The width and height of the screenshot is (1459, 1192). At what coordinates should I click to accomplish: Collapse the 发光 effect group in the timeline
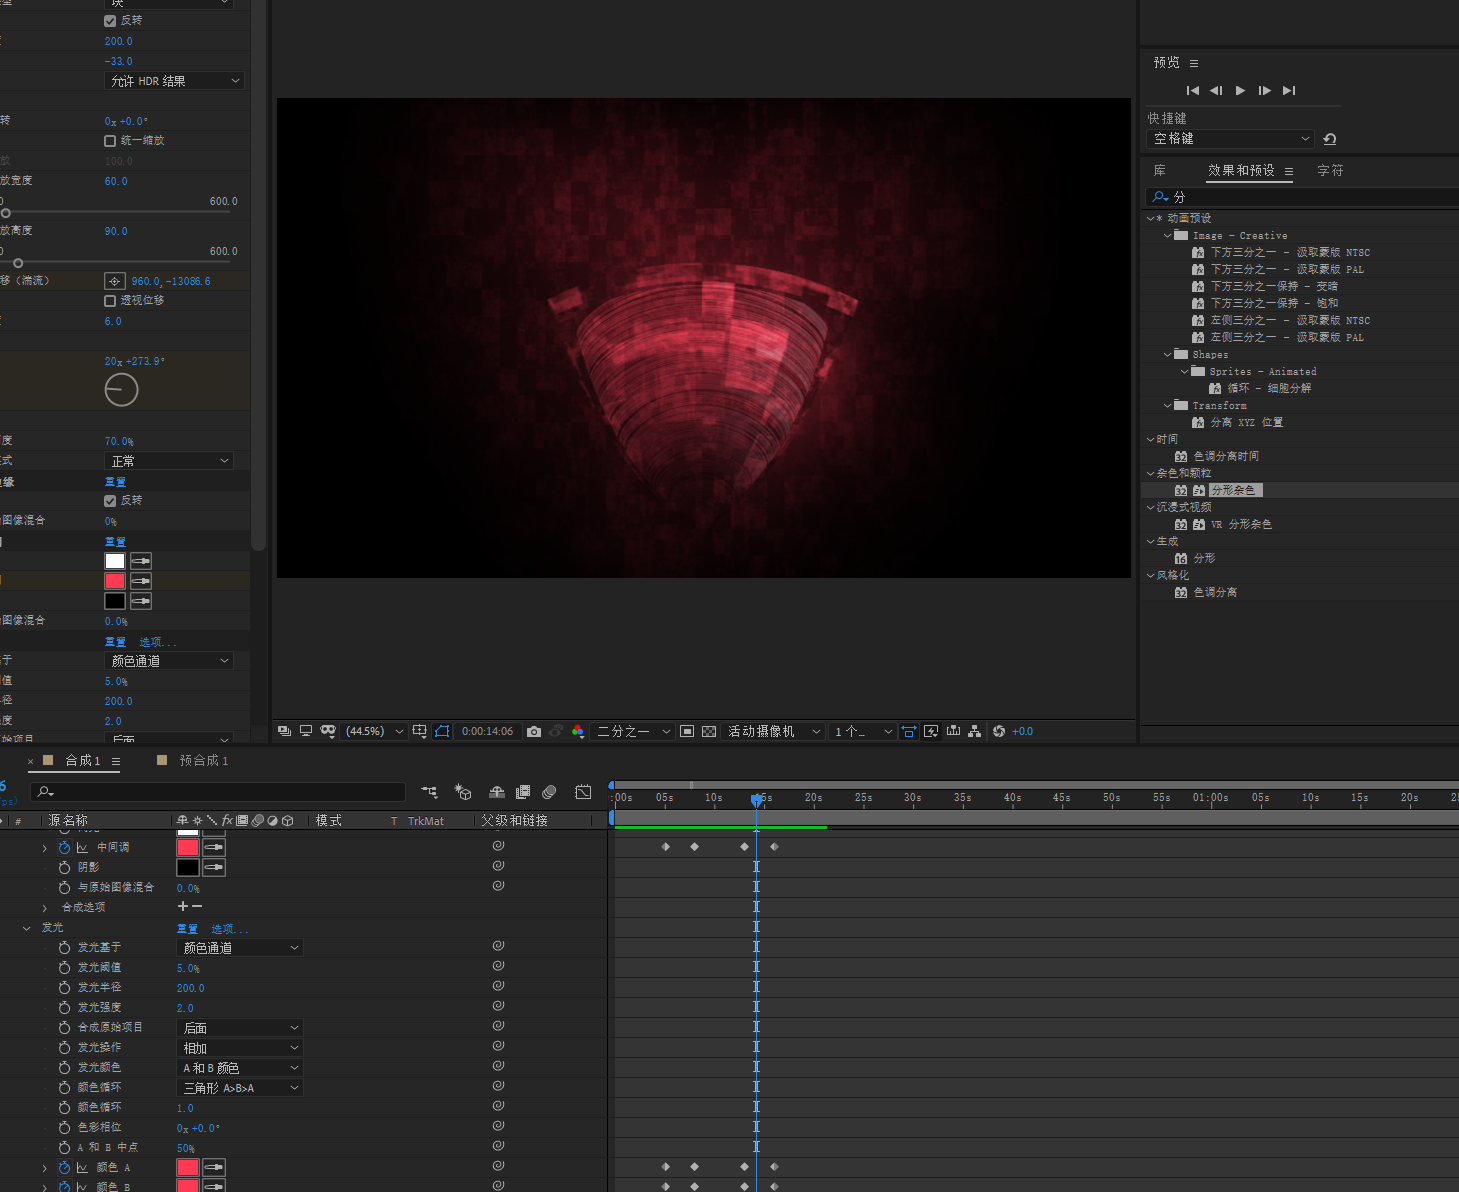pyautogui.click(x=27, y=928)
